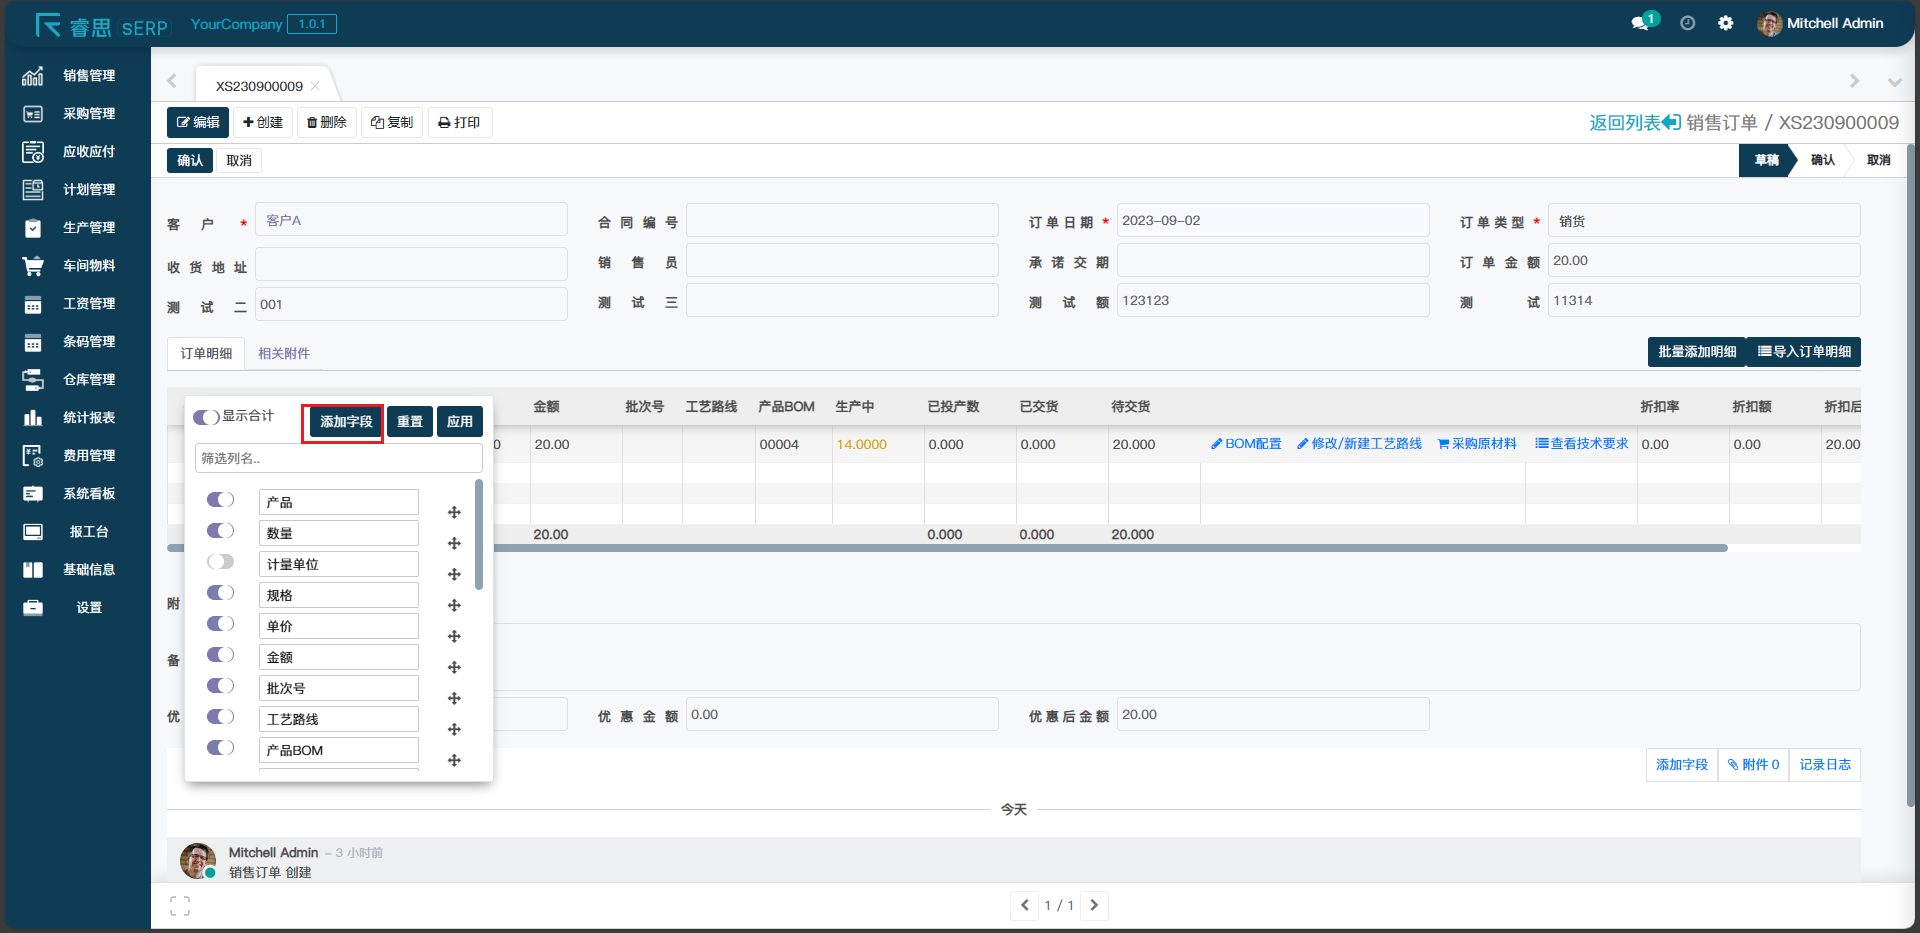Click the 添加字段 button in popup
Screen dimensions: 1920x933
pyautogui.click(x=346, y=422)
